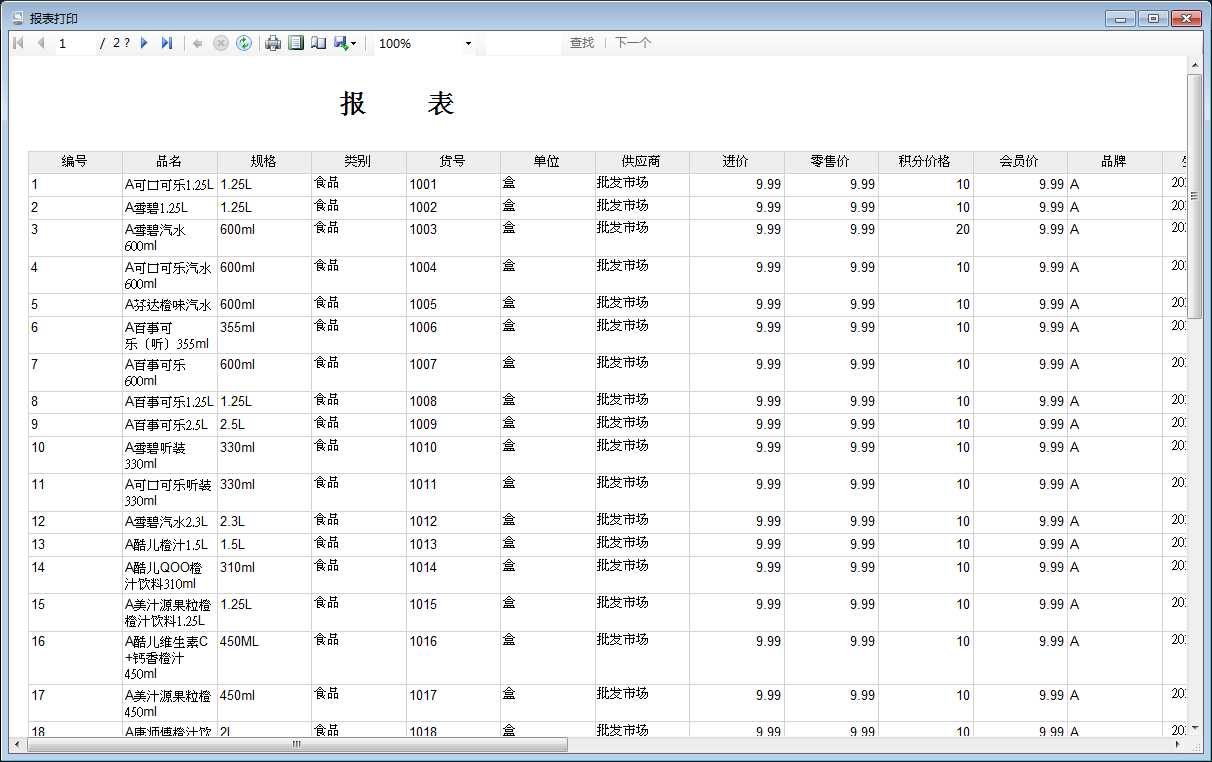
Task: Click the 报表 report title
Action: [397, 103]
